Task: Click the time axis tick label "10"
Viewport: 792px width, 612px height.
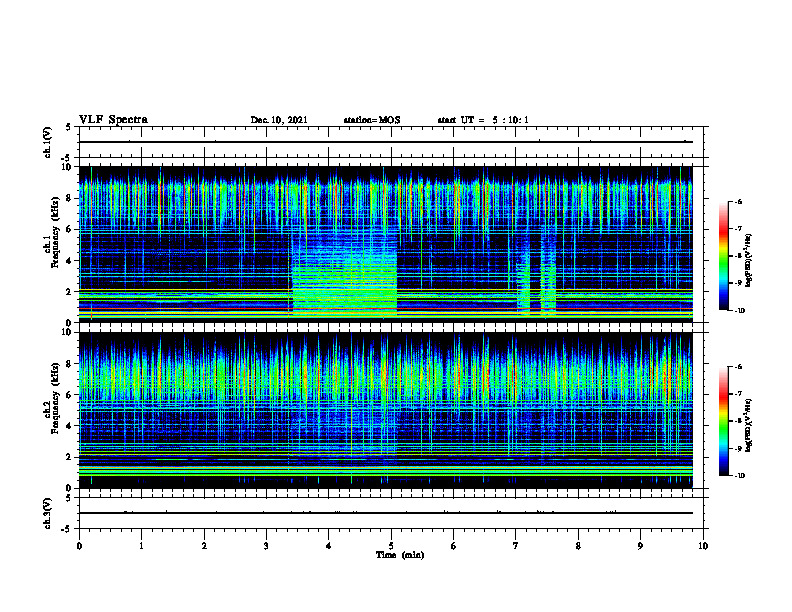Action: tap(703, 546)
